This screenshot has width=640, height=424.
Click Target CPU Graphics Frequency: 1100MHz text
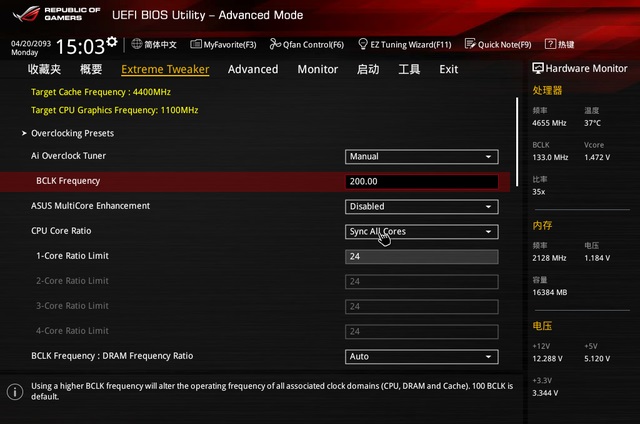[115, 110]
